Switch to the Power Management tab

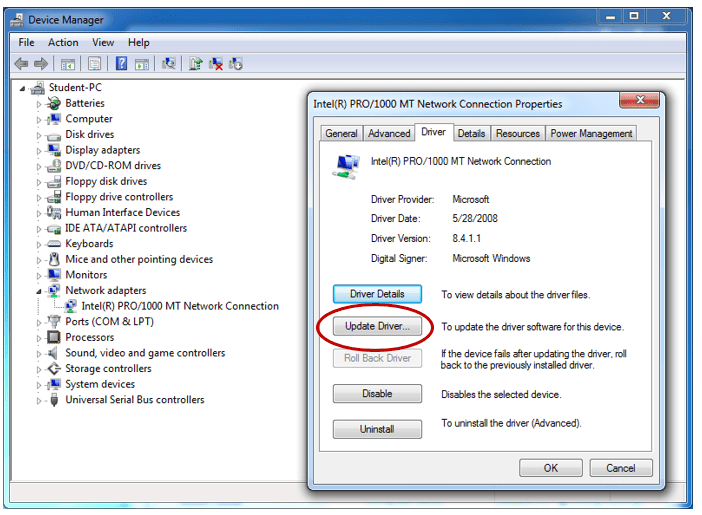591,133
